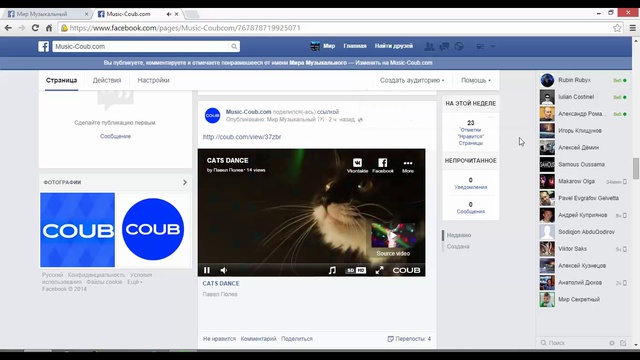The width and height of the screenshot is (640, 360).
Task: Click the music note icon in player
Action: tap(332, 270)
